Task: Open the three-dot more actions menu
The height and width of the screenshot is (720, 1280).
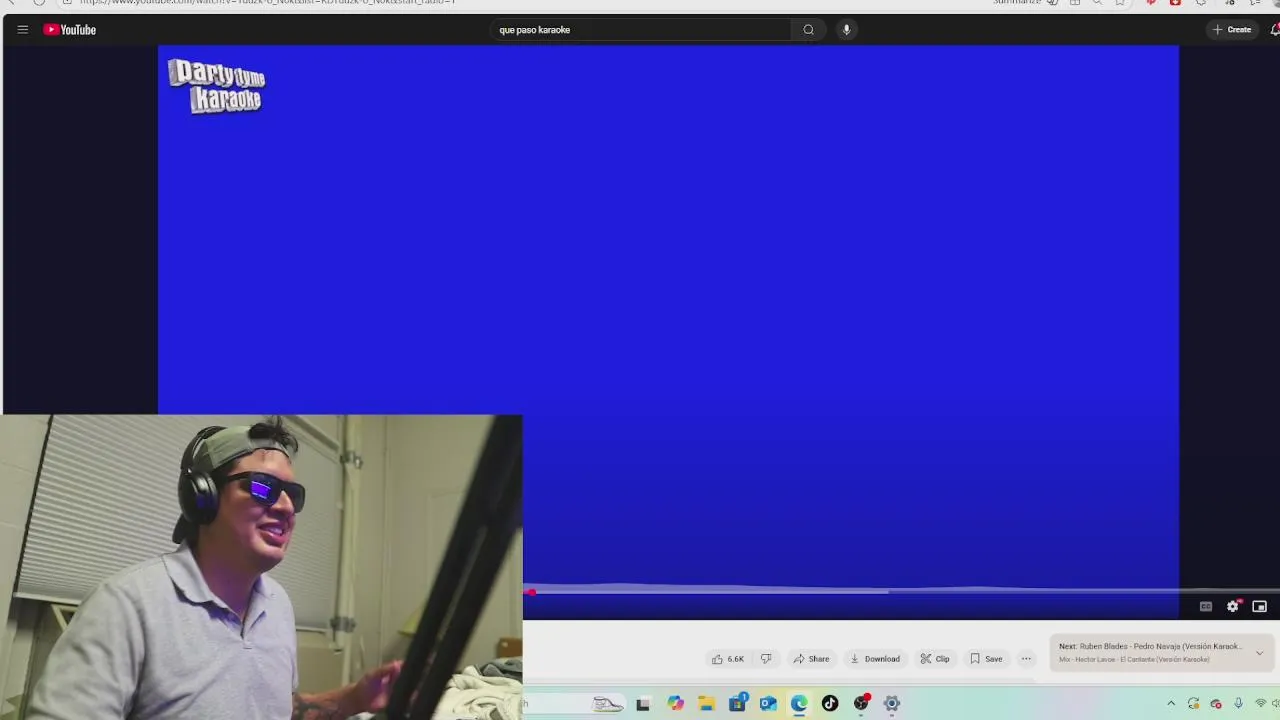Action: point(1026,659)
